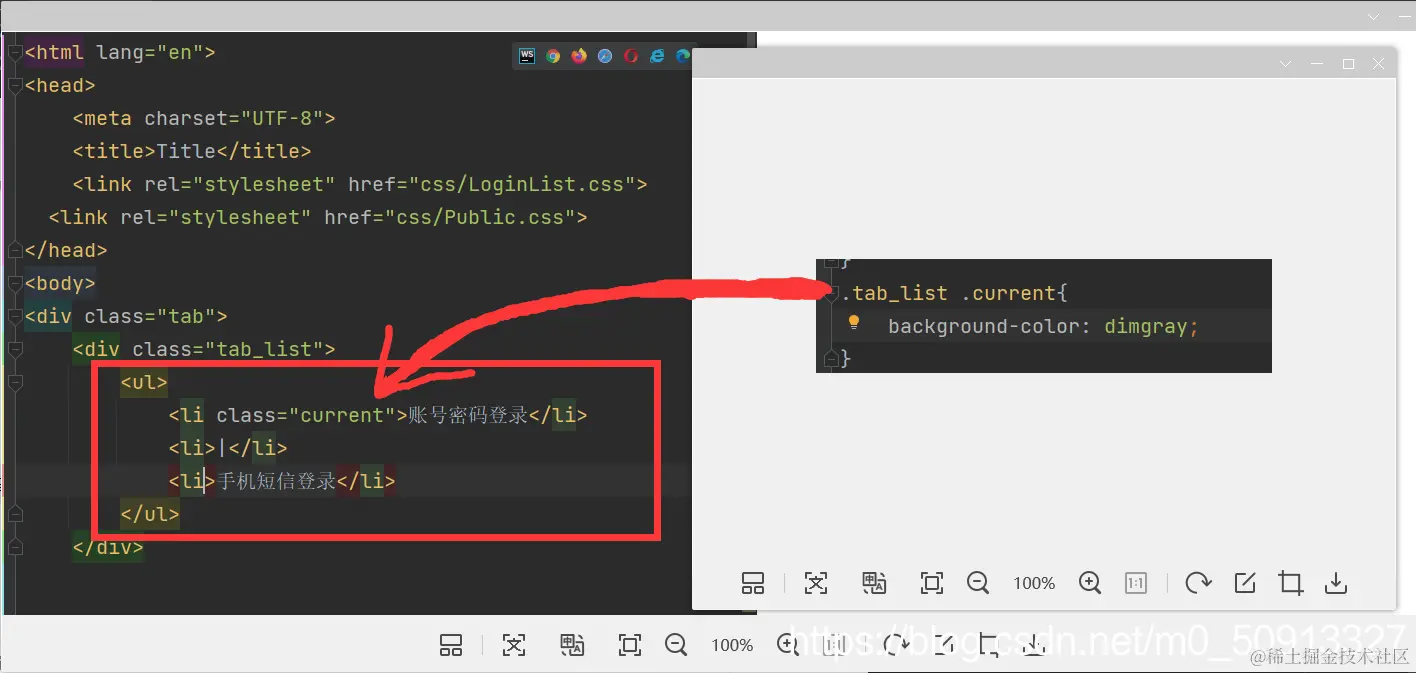Select crop tool in front viewer toolbar
1416x673 pixels.
(x=1291, y=583)
